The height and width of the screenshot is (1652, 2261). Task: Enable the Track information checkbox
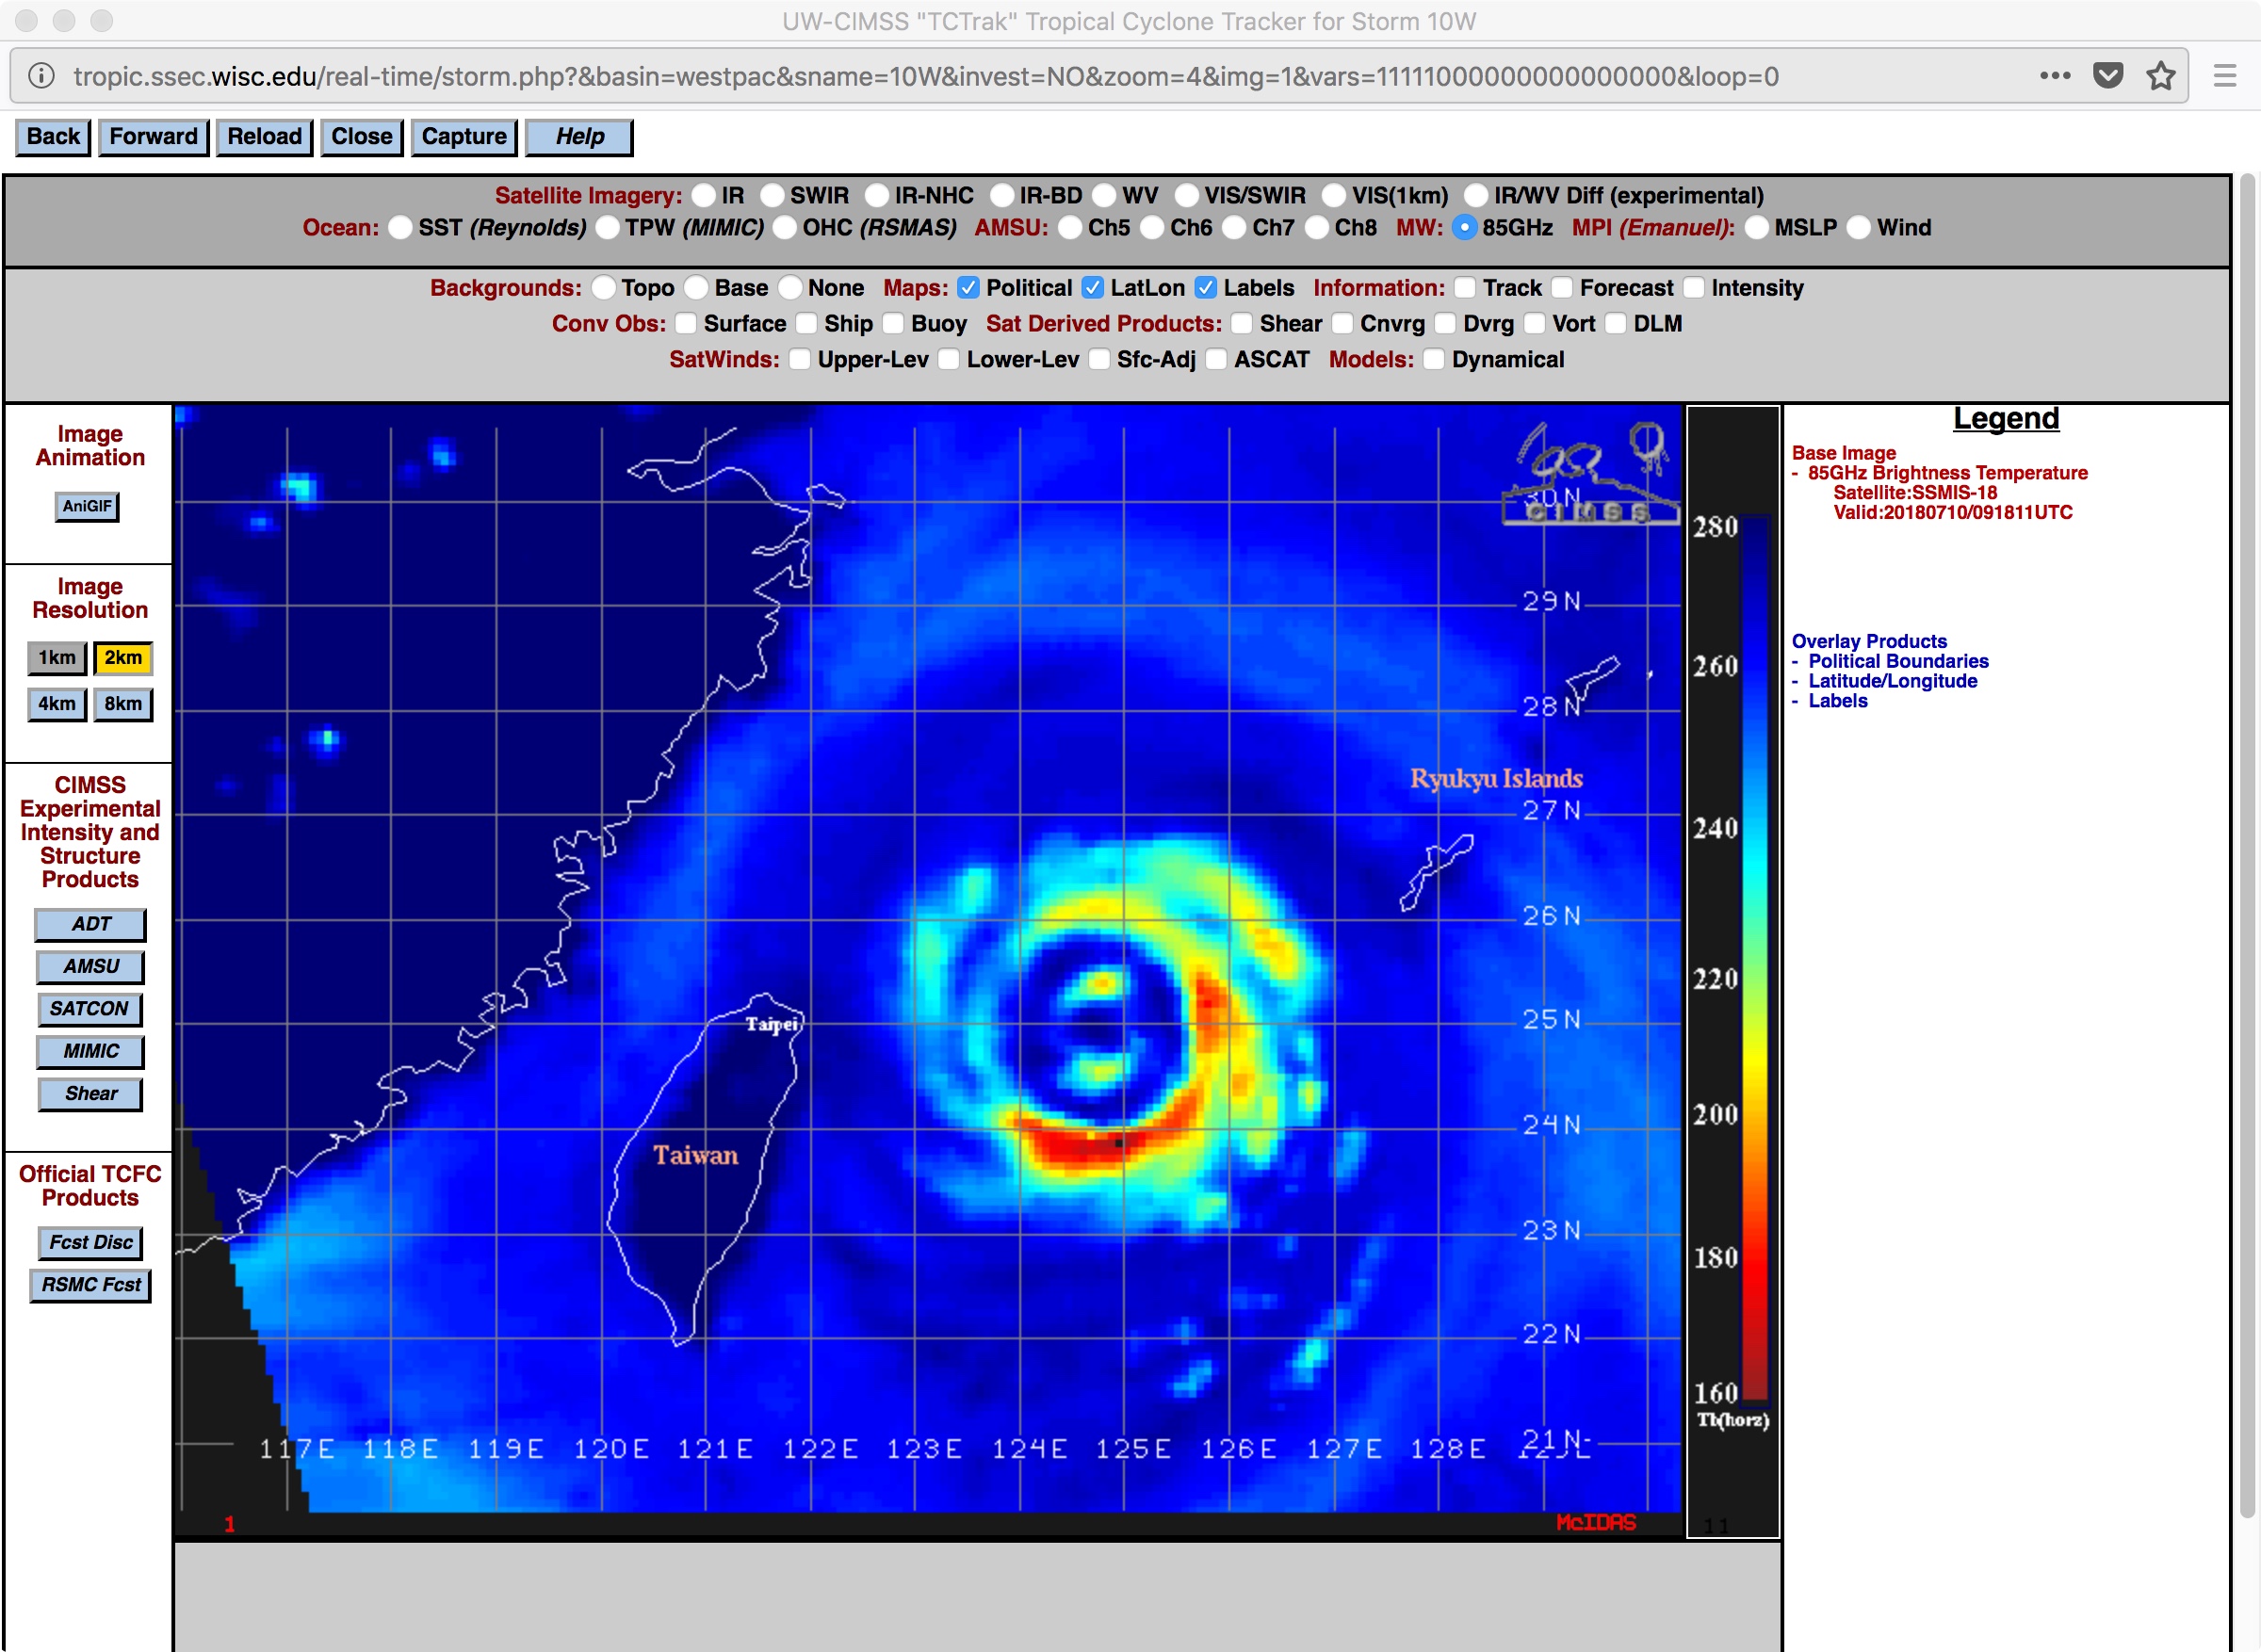point(1465,288)
